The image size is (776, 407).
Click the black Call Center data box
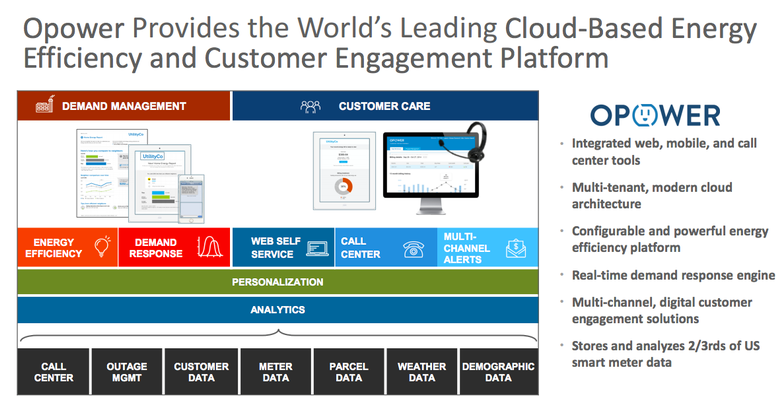click(53, 372)
